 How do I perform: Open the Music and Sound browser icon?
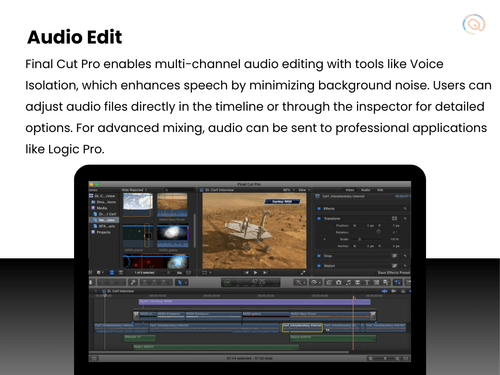click(348, 282)
